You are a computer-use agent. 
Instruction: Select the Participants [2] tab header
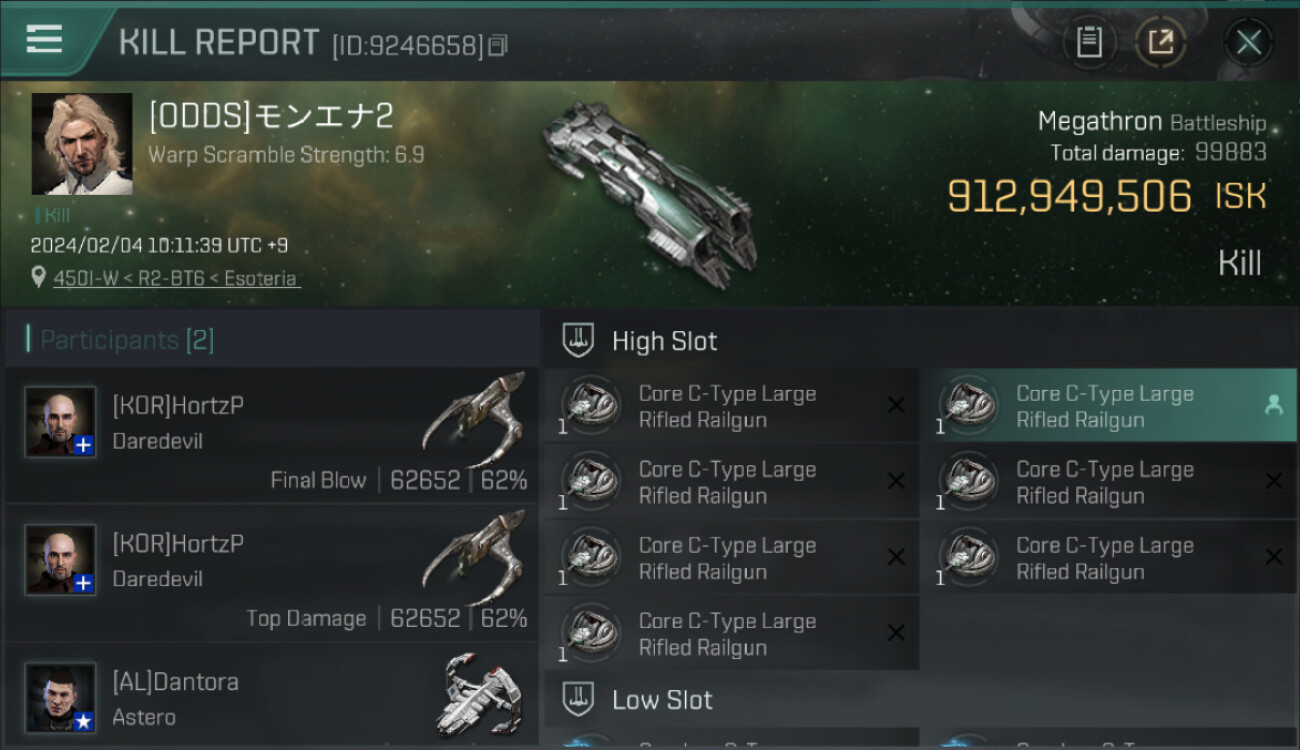tap(127, 340)
